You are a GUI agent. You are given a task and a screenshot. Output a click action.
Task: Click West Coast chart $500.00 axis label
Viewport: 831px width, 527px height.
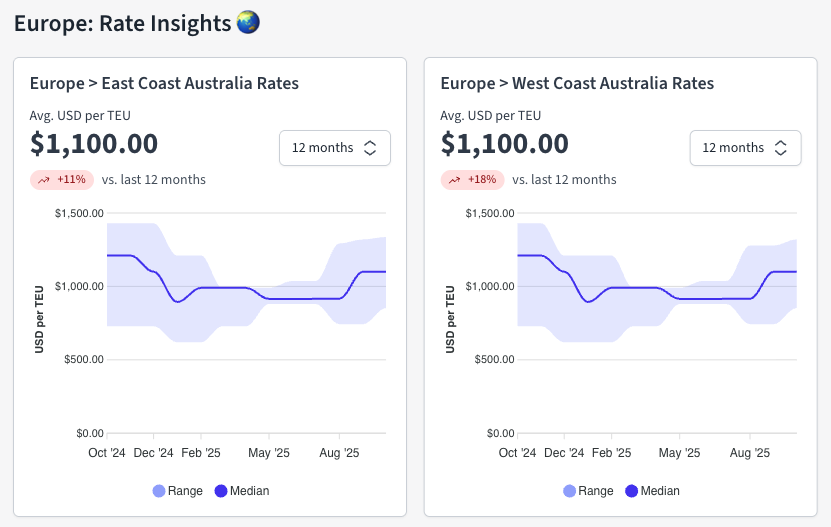coord(494,359)
